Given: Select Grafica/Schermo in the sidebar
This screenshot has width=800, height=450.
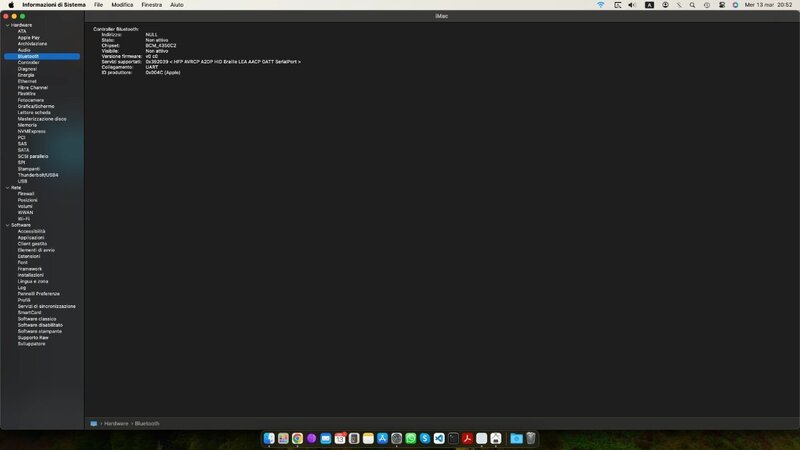Looking at the screenshot, I should (x=36, y=106).
